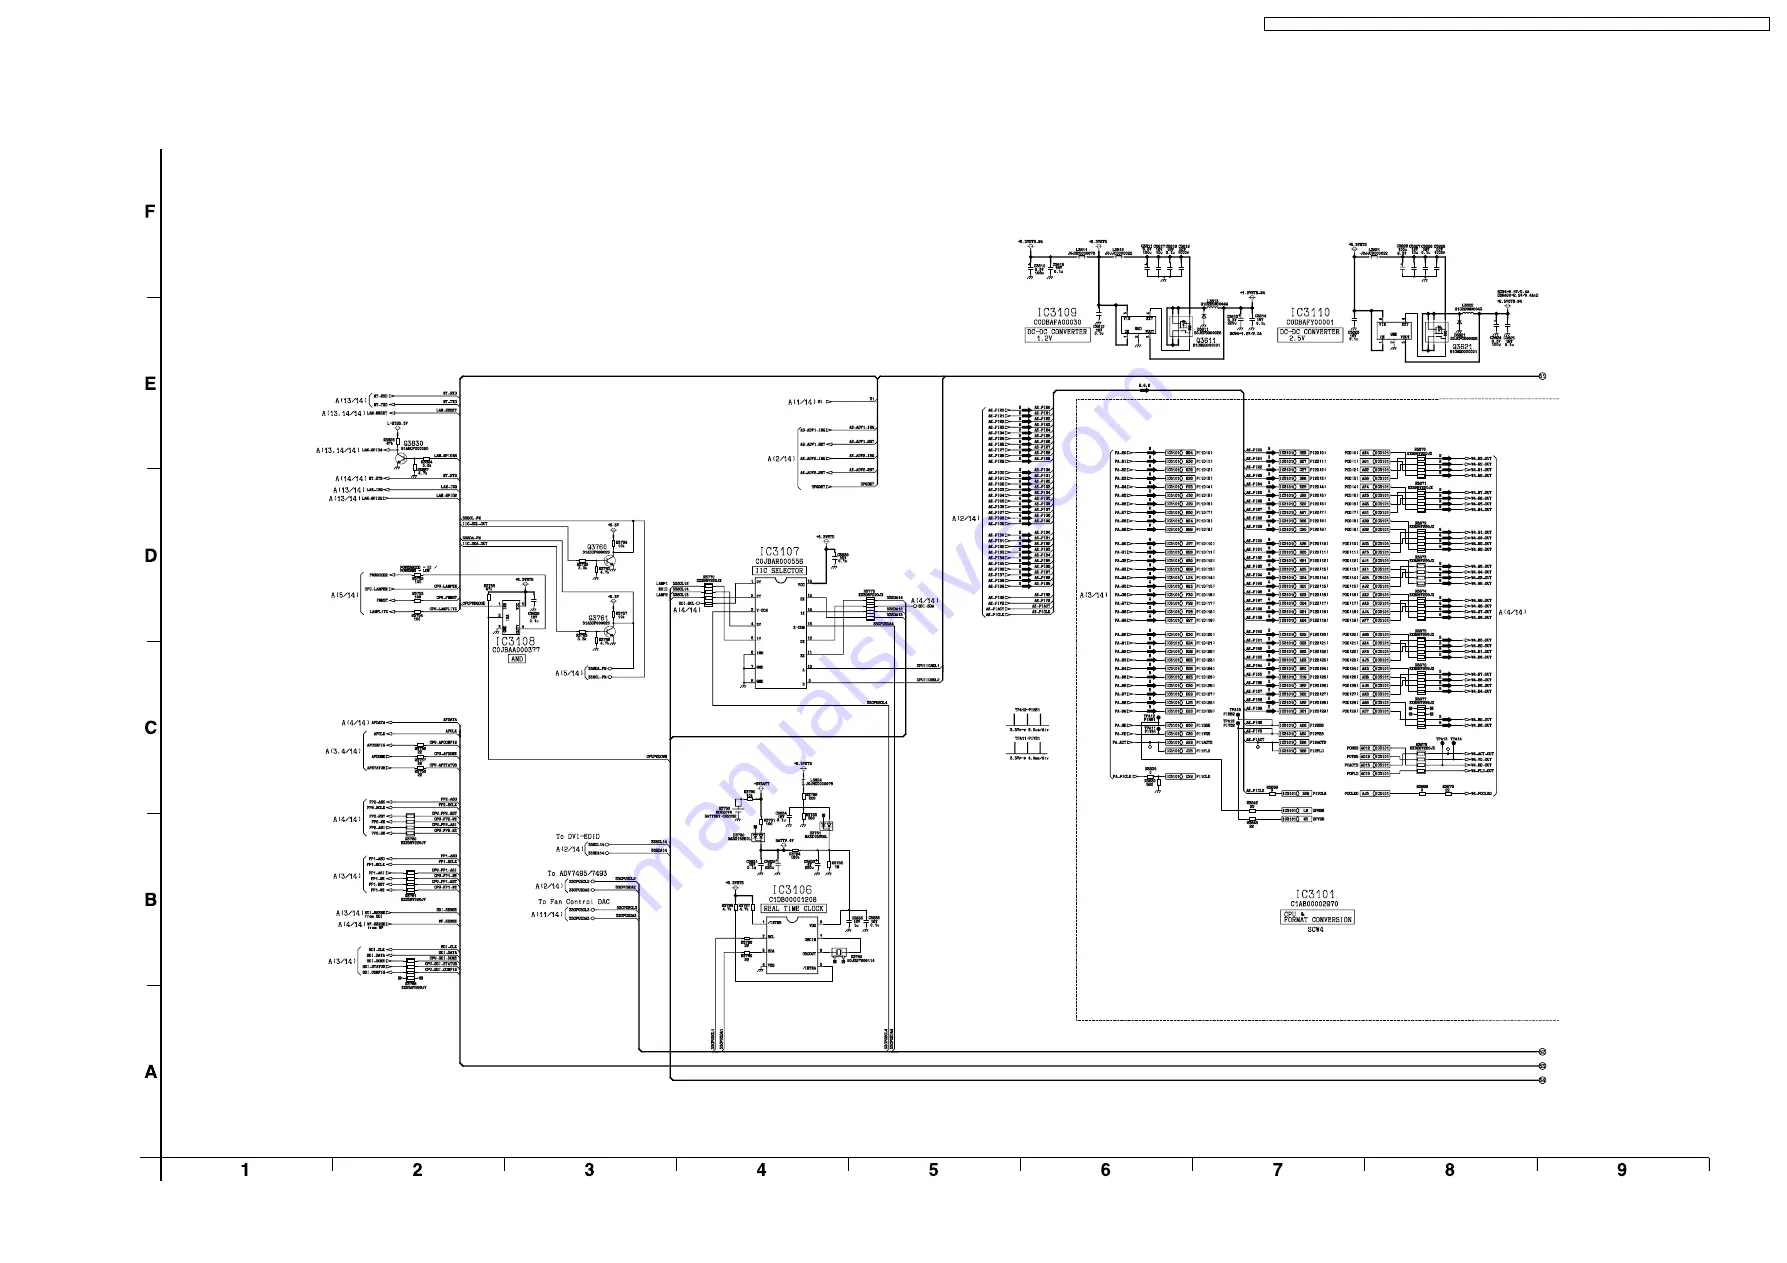Image resolution: width=1787 pixels, height=1263 pixels.
Task: Click the IC3109 component label
Action: [x=1057, y=313]
